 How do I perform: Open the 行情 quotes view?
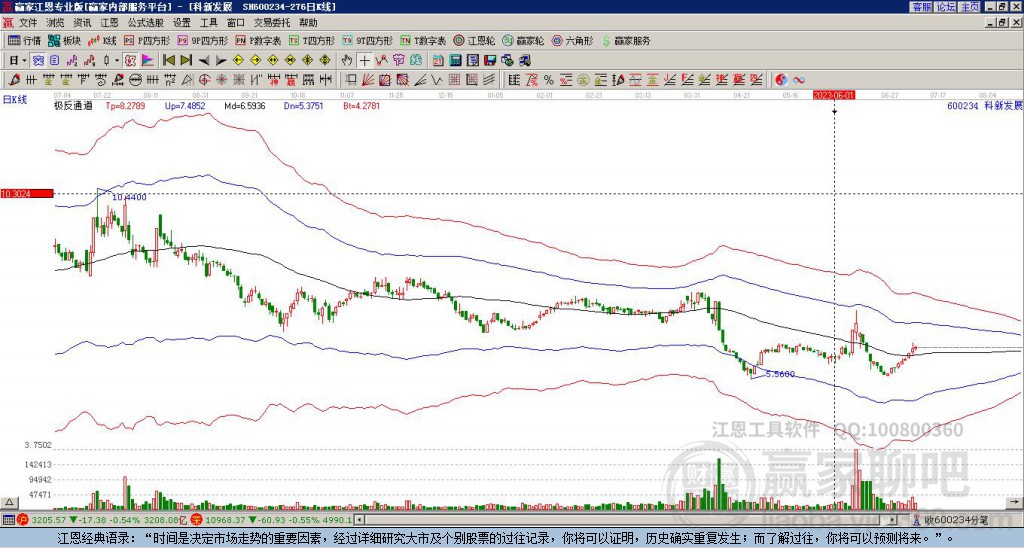pyautogui.click(x=25, y=40)
